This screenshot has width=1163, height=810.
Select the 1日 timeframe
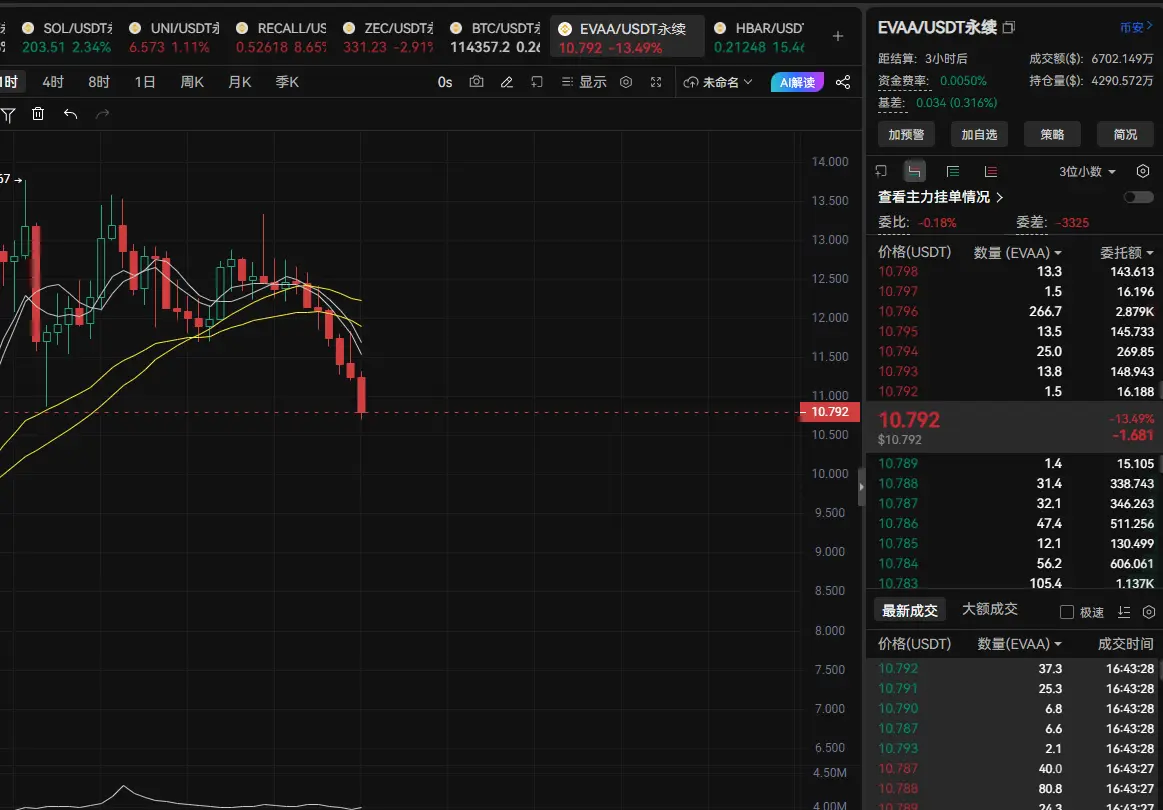pyautogui.click(x=145, y=82)
